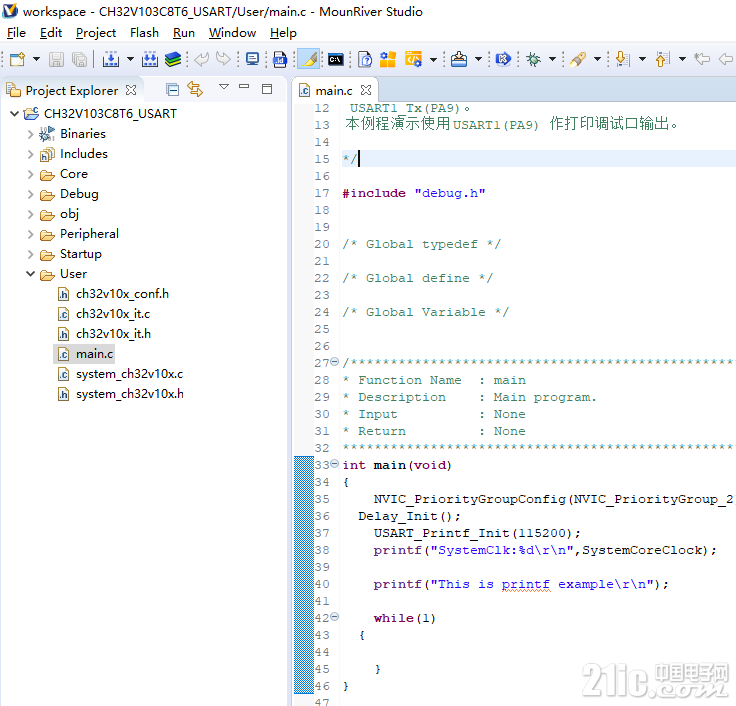Open dropdown beside flashlight icon

(x=597, y=59)
